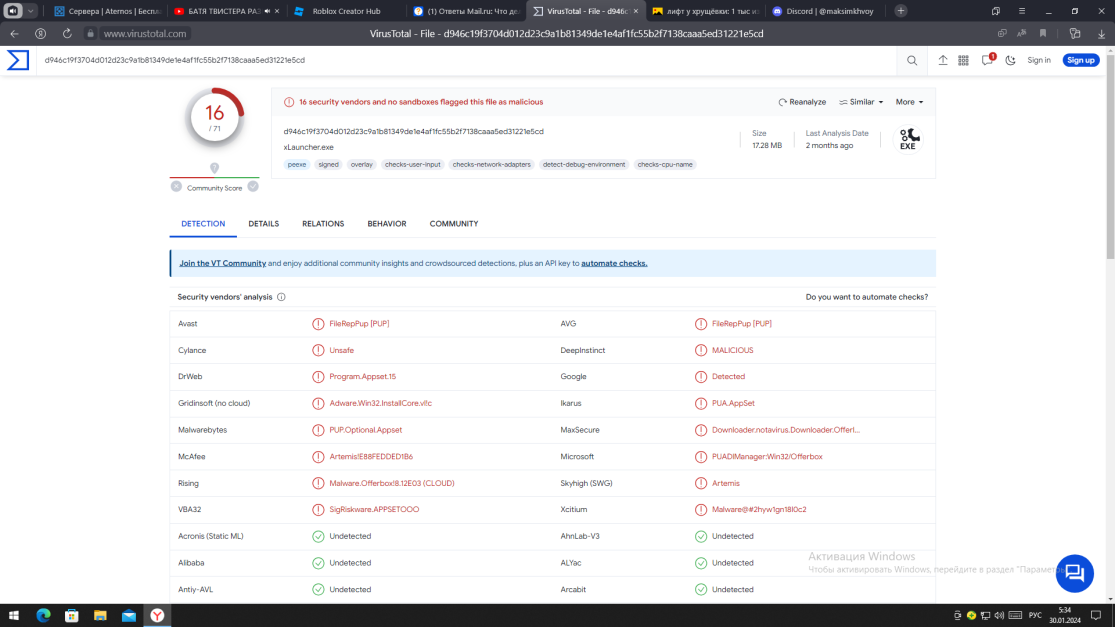Switch to the BEHAVIOR tab

(386, 224)
